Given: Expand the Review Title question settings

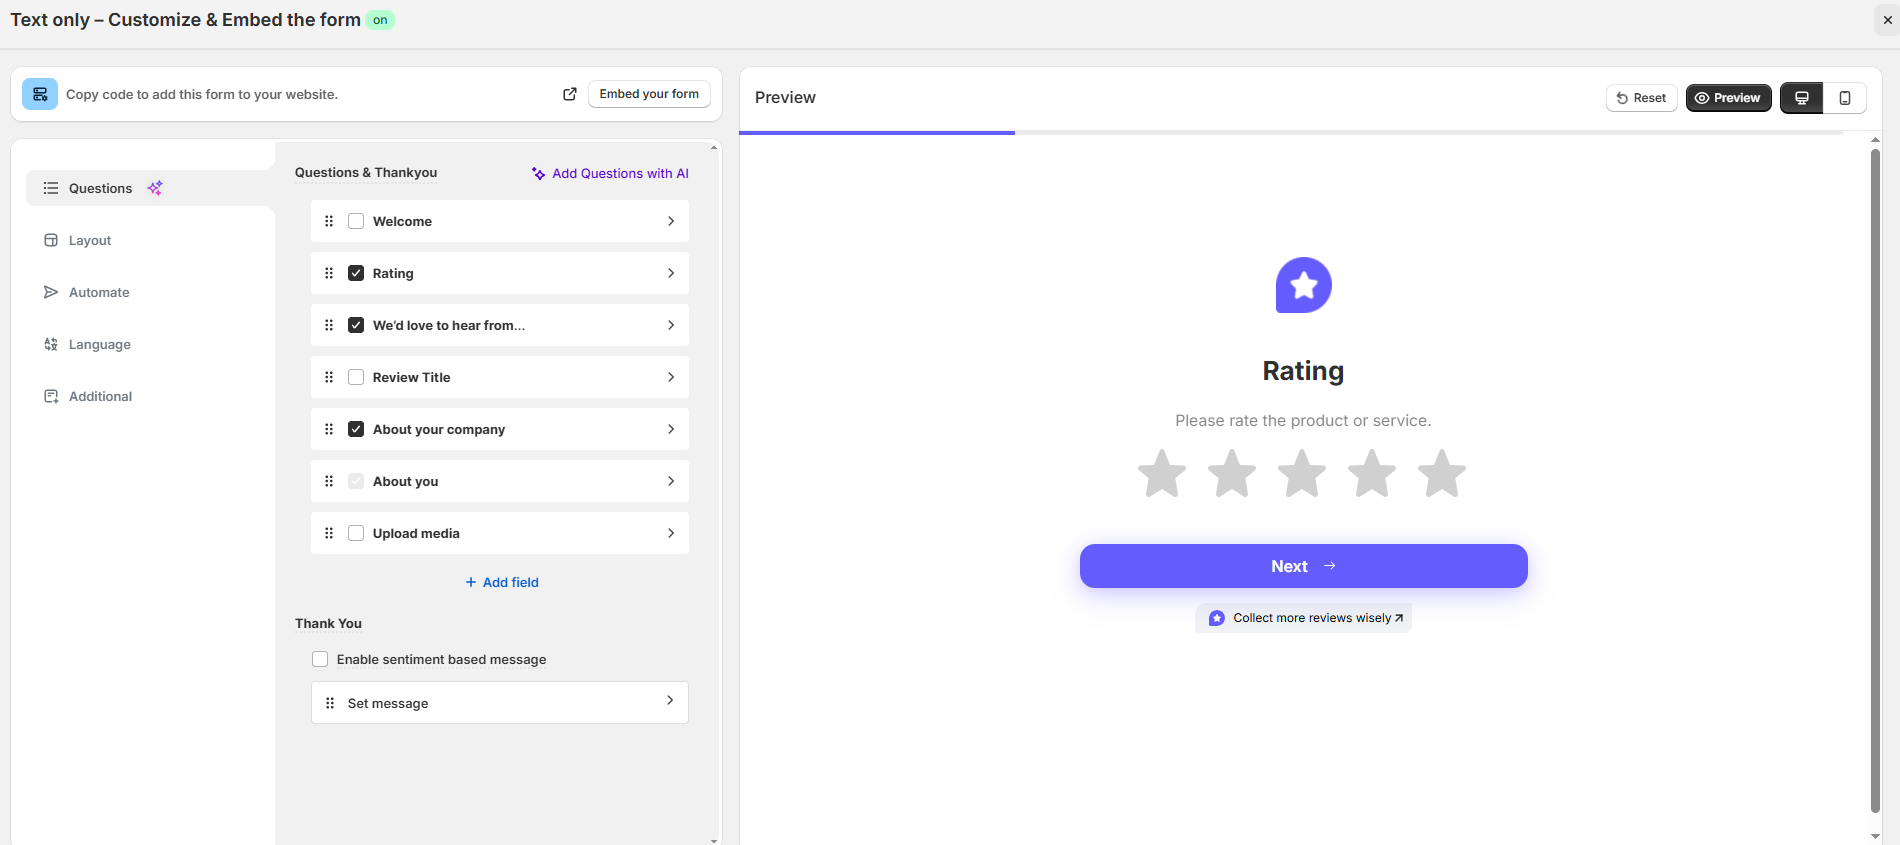Looking at the screenshot, I should tap(670, 377).
